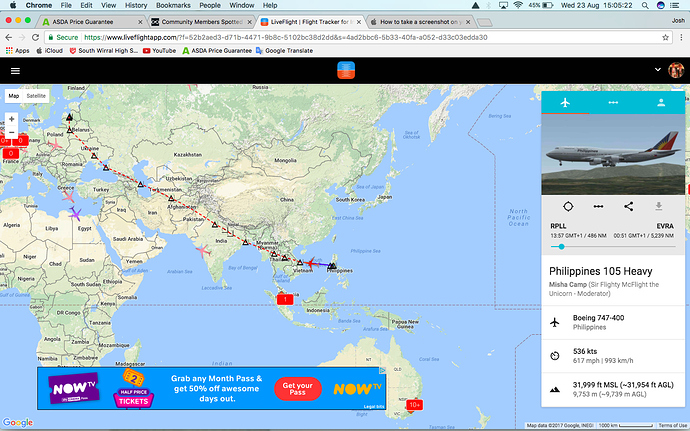
Task: Switch map to Satellite view
Action: [x=36, y=96]
